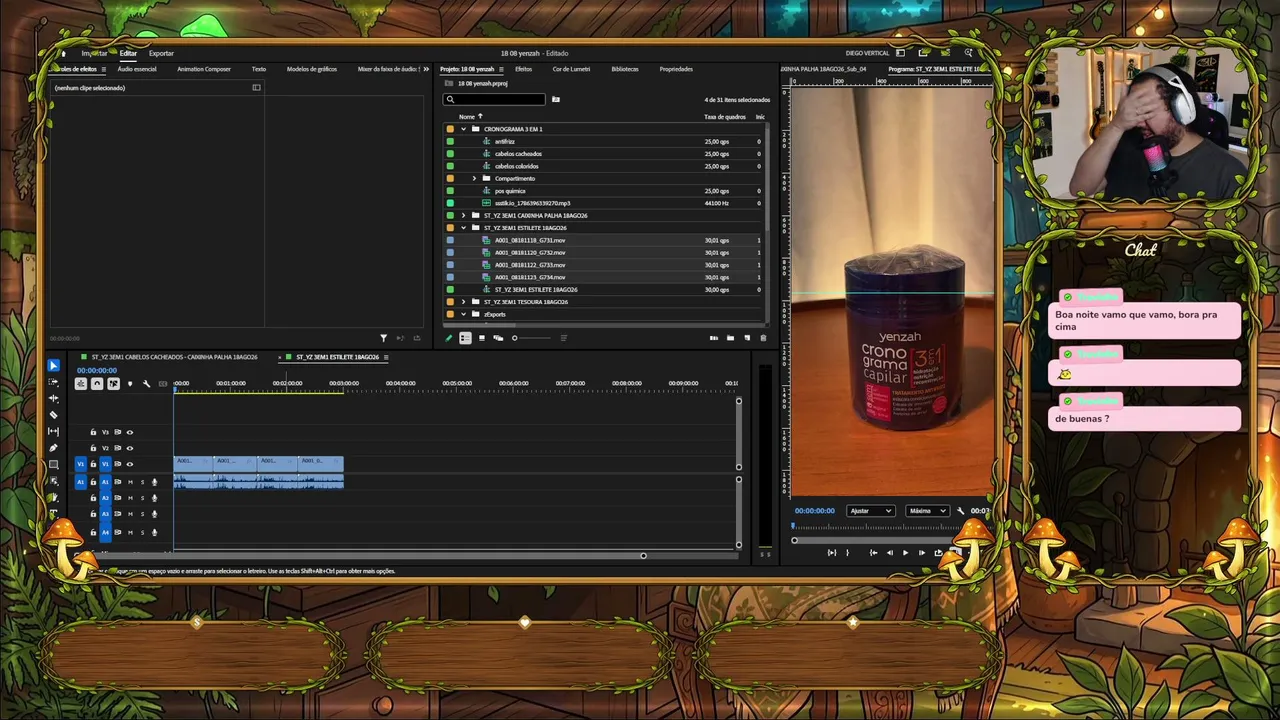Switch project panel to freeform view
This screenshot has height=720, width=1280.
(x=498, y=338)
